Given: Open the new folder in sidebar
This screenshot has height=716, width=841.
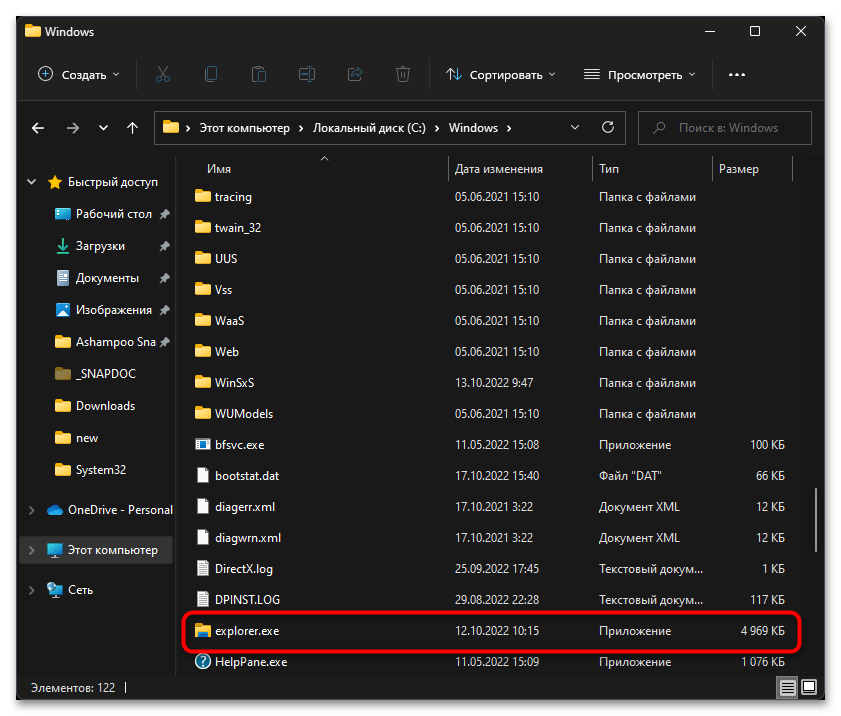Looking at the screenshot, I should [x=87, y=438].
